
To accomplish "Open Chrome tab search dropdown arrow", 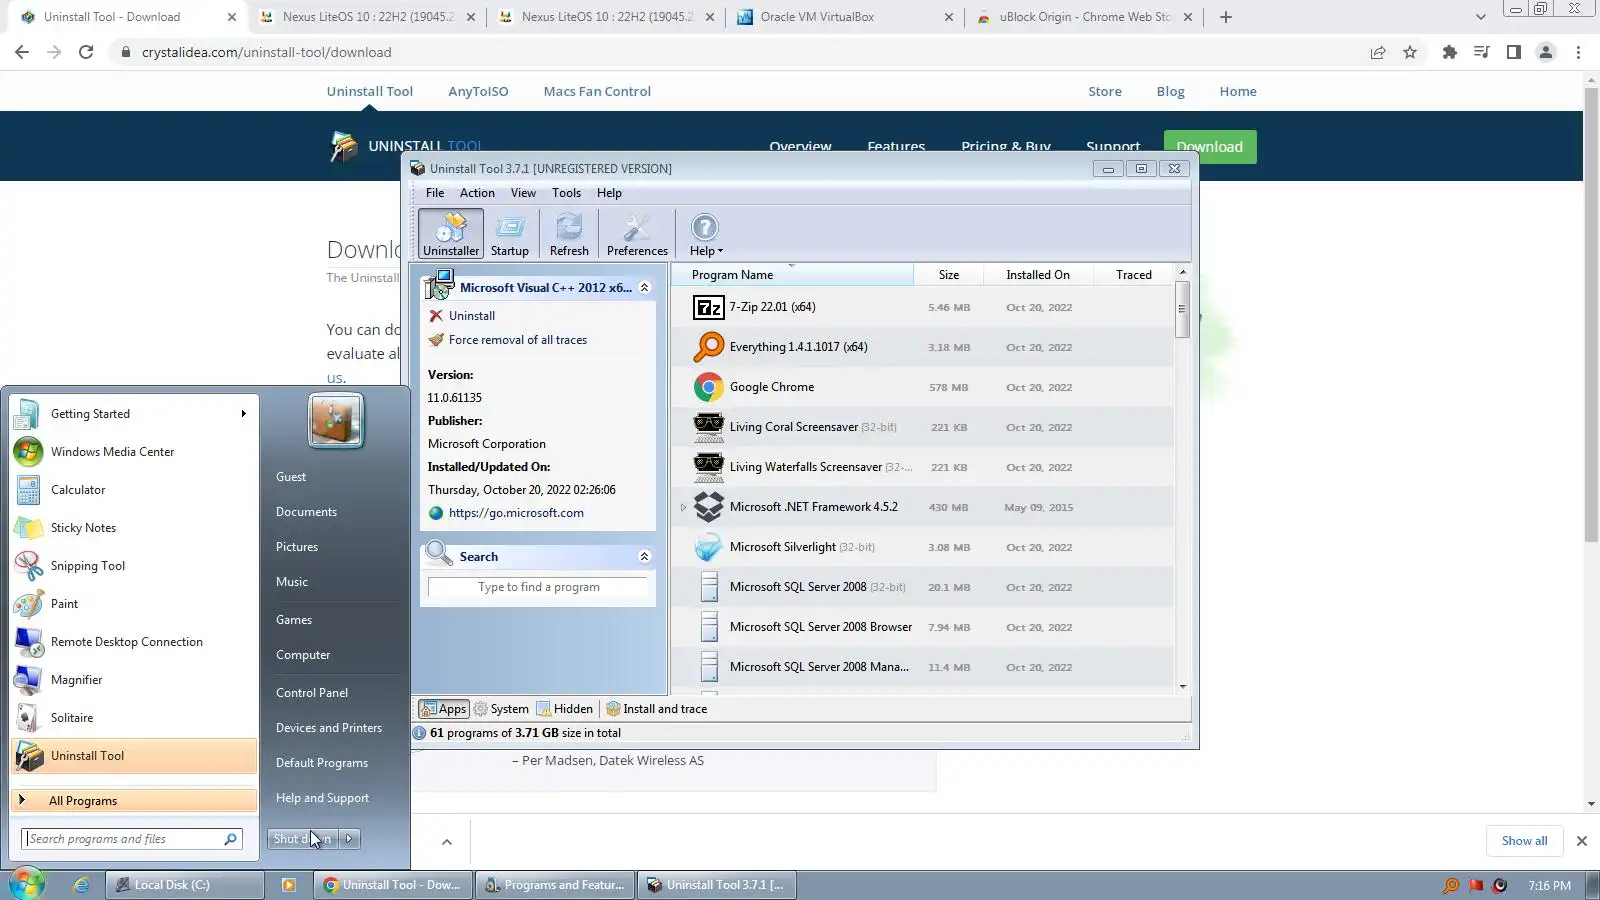I will tap(1481, 17).
